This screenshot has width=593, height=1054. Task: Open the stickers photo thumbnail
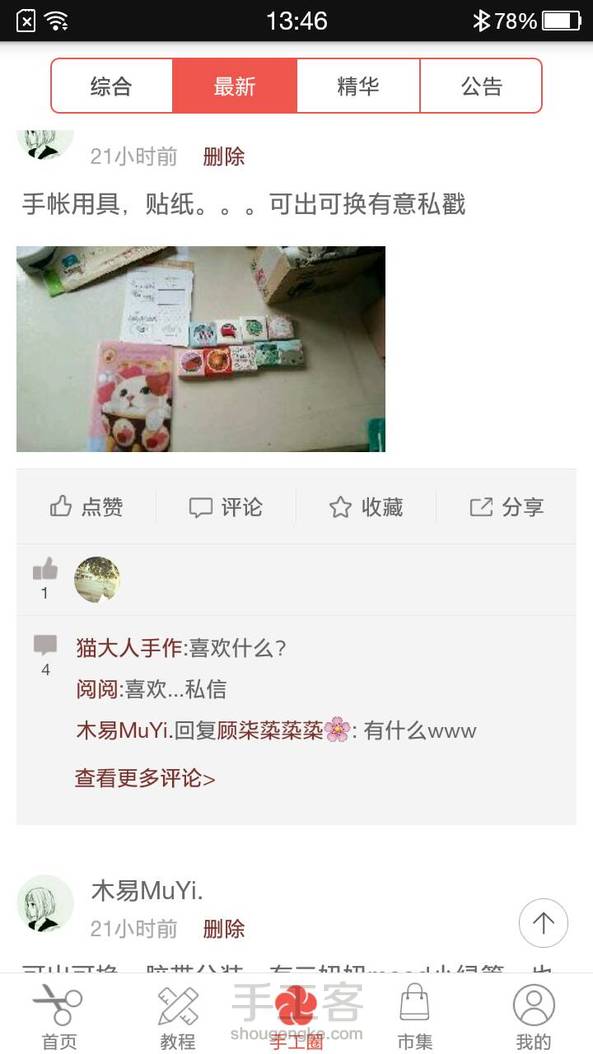pos(201,349)
